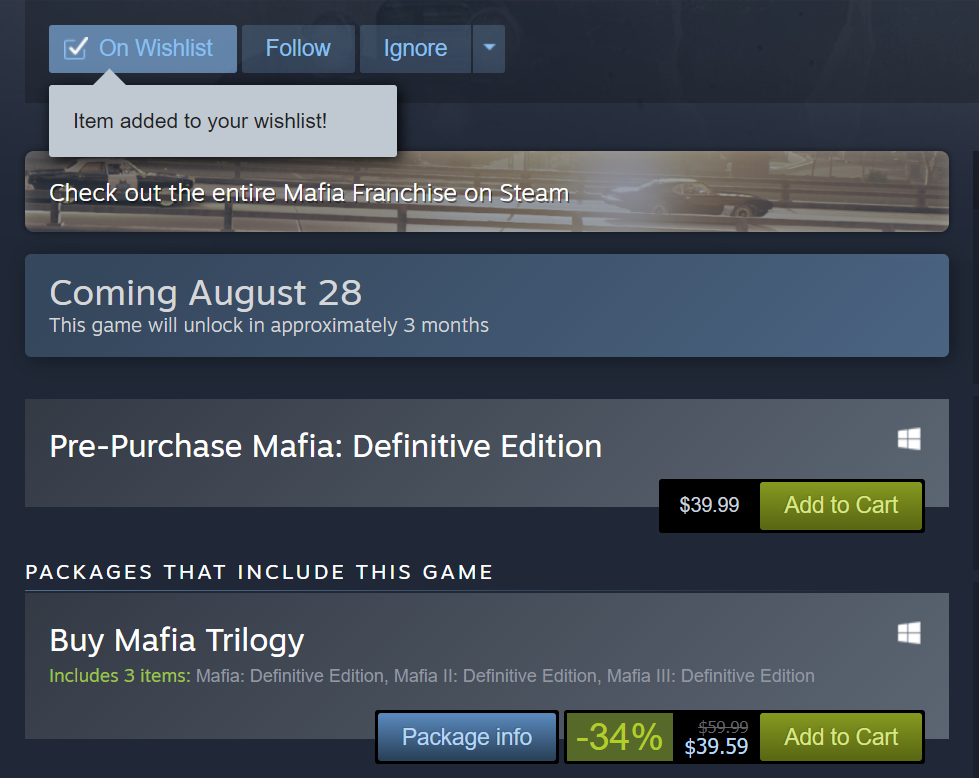This screenshot has width=979, height=778.
Task: Add Mafia Trilogy package to cart
Action: point(841,738)
